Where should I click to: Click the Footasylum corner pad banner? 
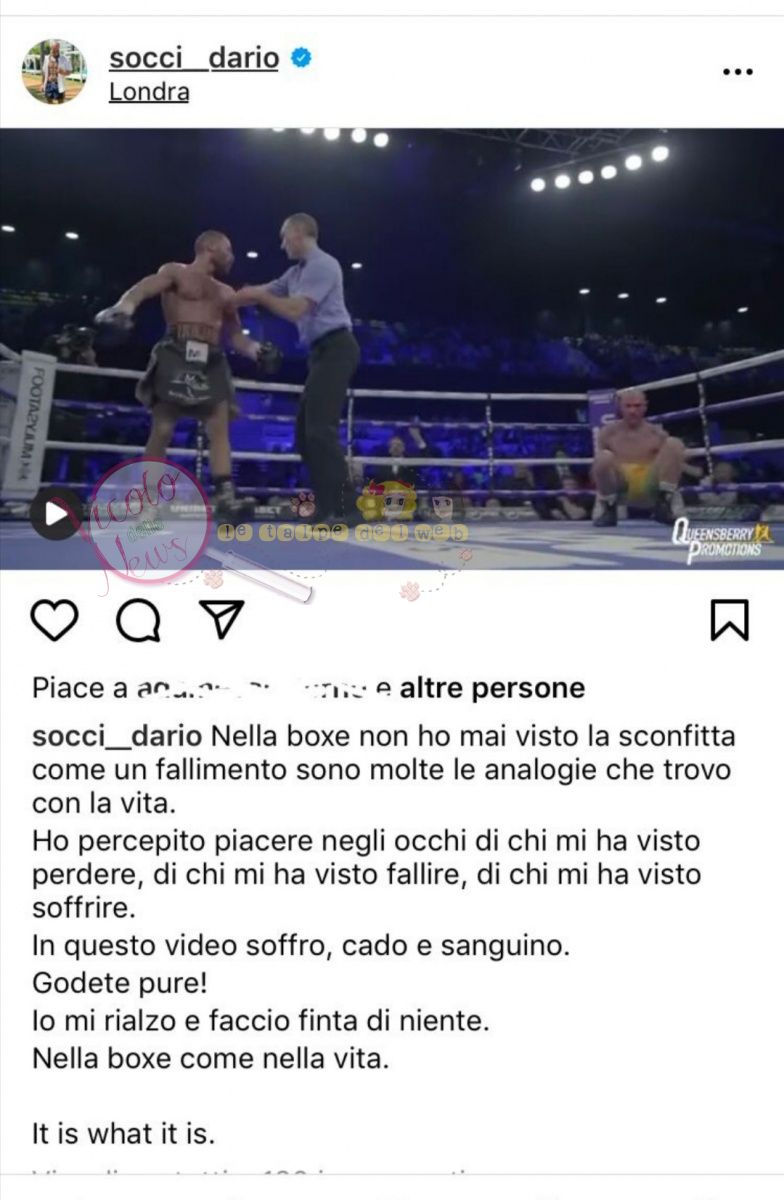point(28,424)
